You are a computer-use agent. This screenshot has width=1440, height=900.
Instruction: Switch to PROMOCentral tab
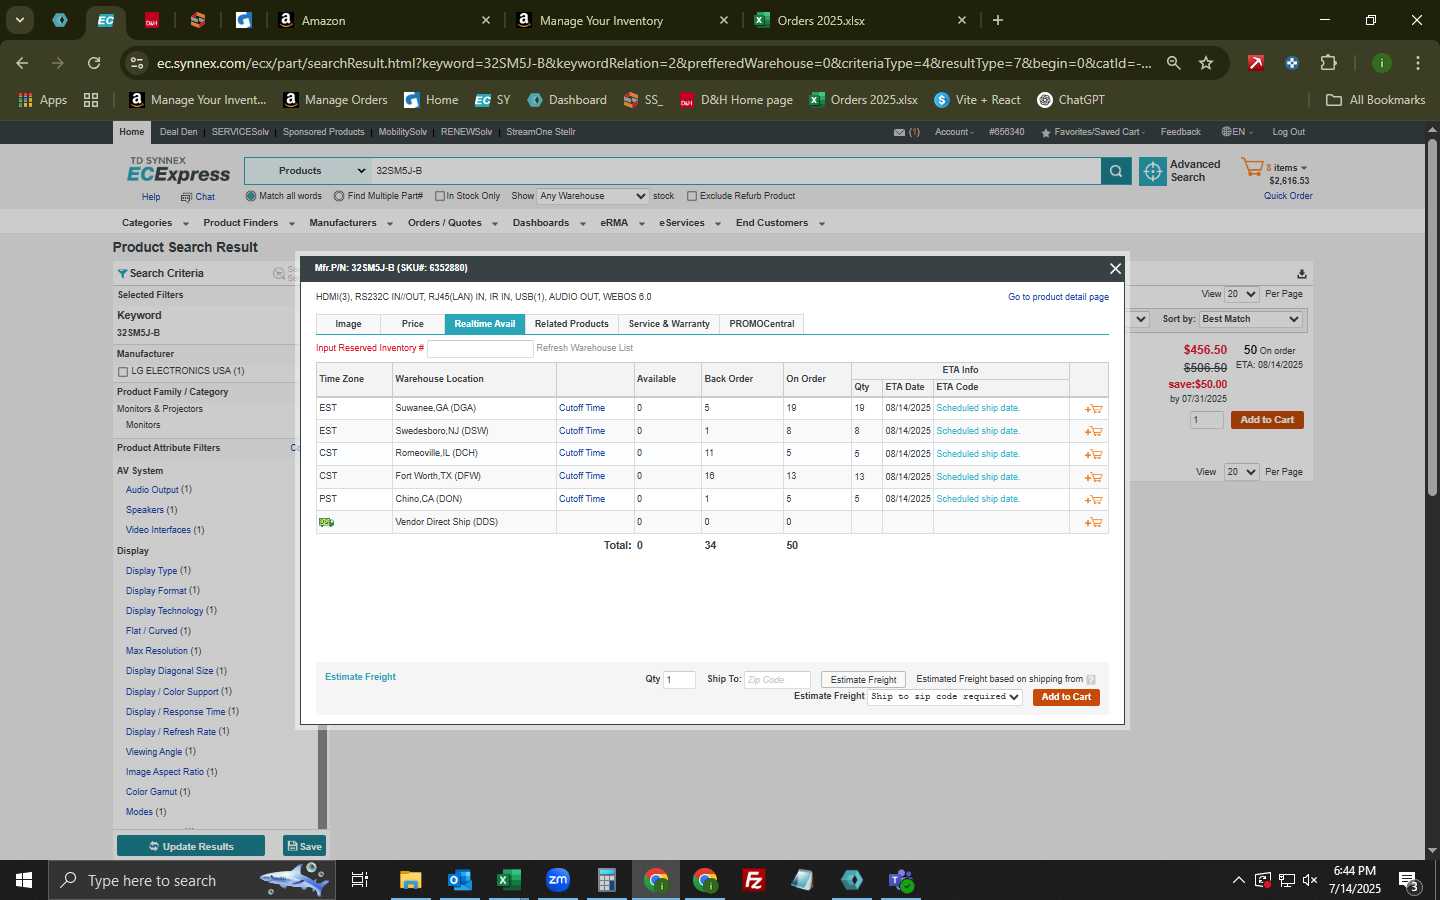point(762,324)
